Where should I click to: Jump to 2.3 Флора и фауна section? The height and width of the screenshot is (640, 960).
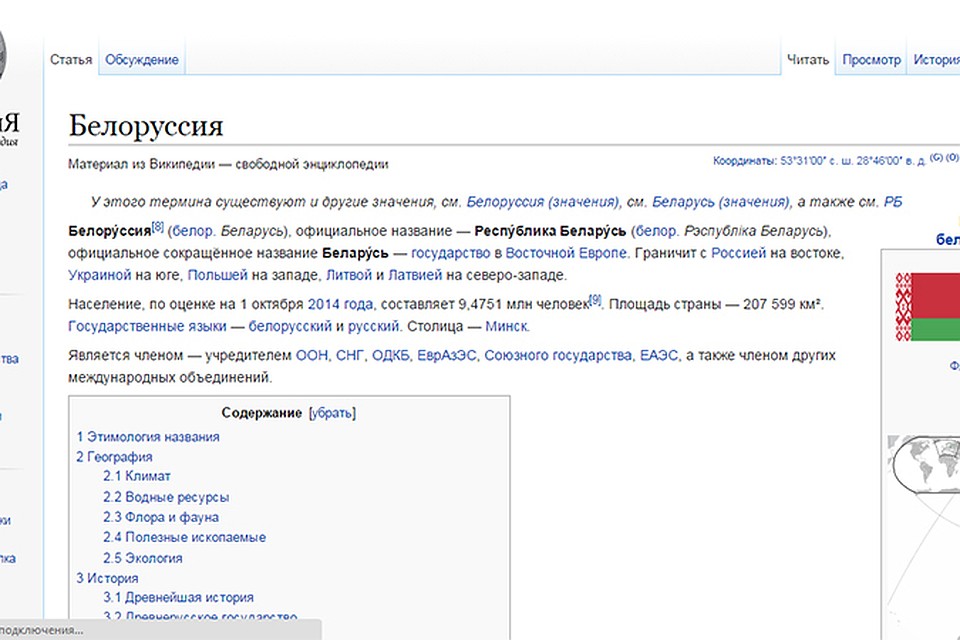[161, 517]
